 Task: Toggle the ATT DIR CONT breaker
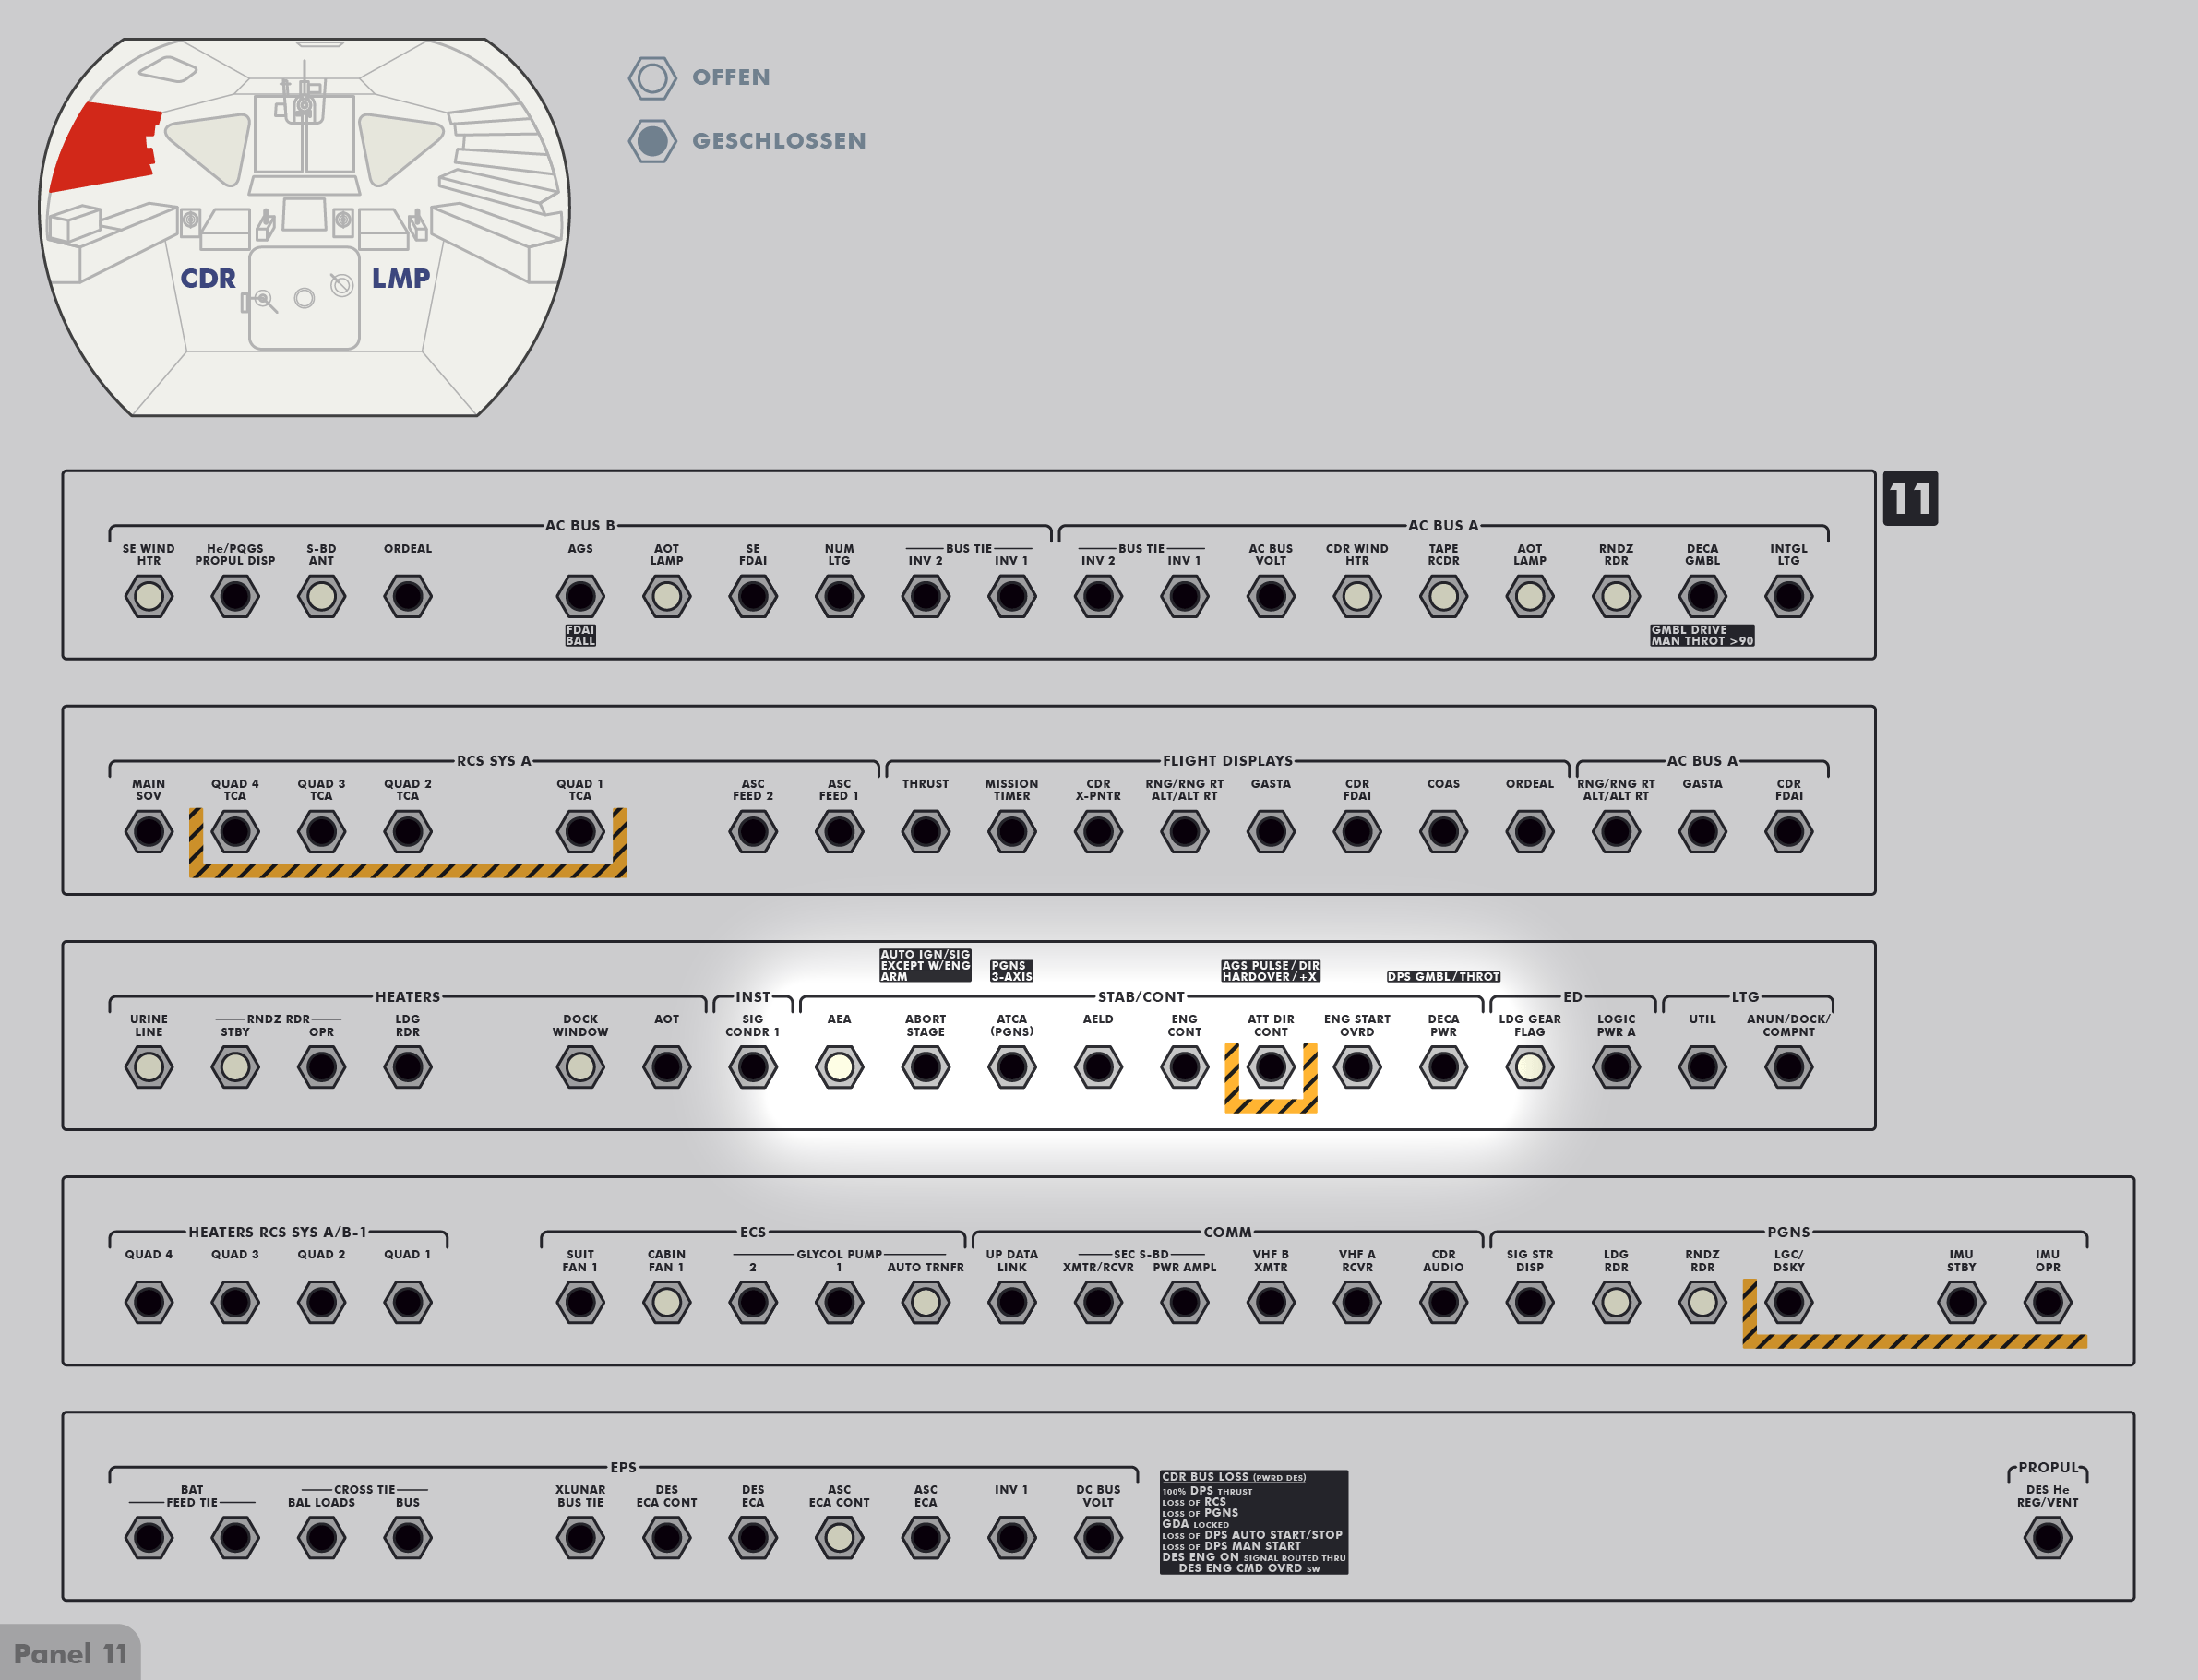click(1270, 1067)
